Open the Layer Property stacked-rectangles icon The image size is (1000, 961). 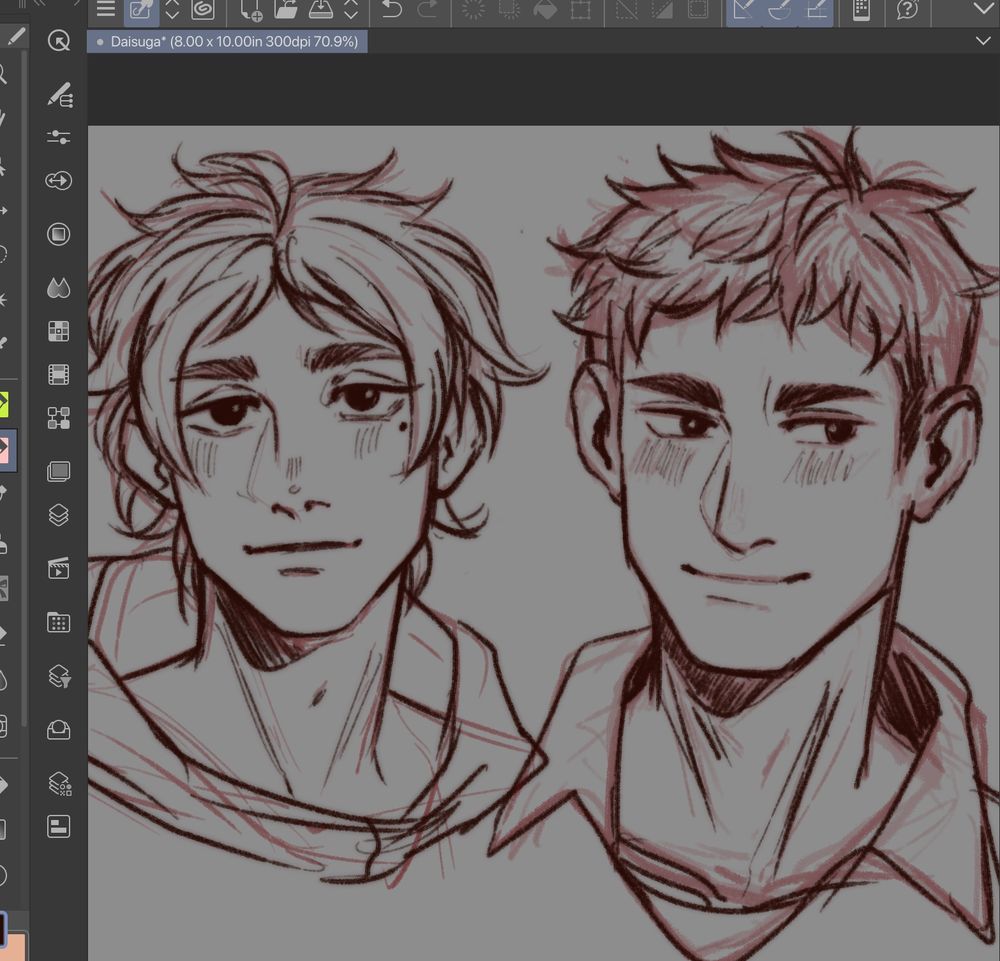tap(59, 471)
